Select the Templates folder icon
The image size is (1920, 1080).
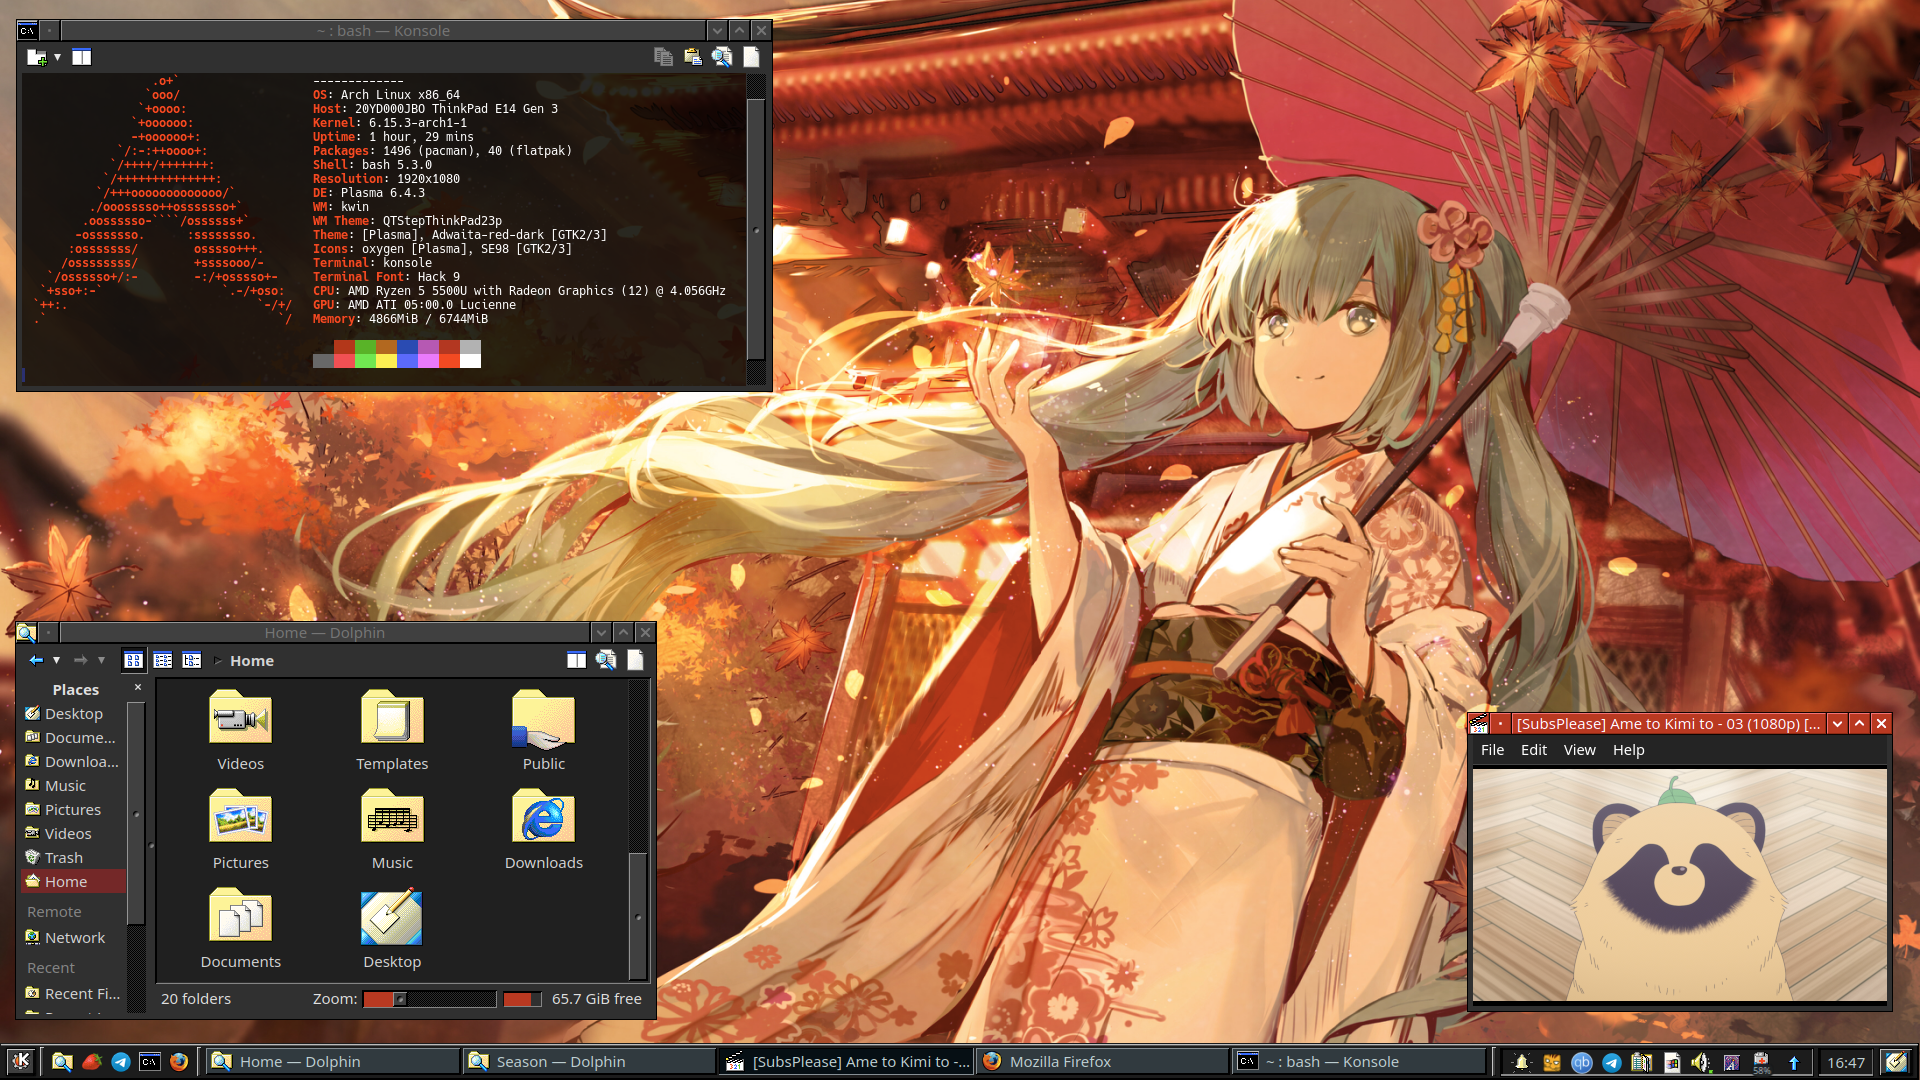click(392, 718)
